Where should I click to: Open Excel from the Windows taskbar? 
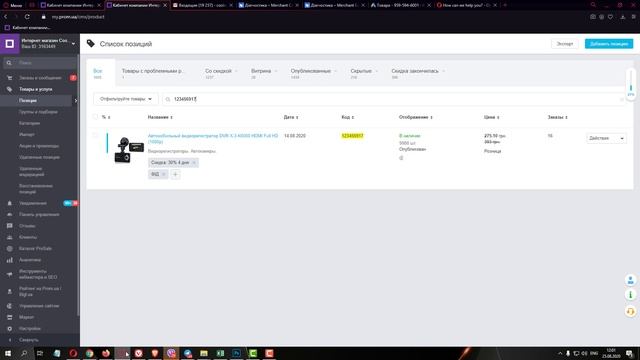220,353
